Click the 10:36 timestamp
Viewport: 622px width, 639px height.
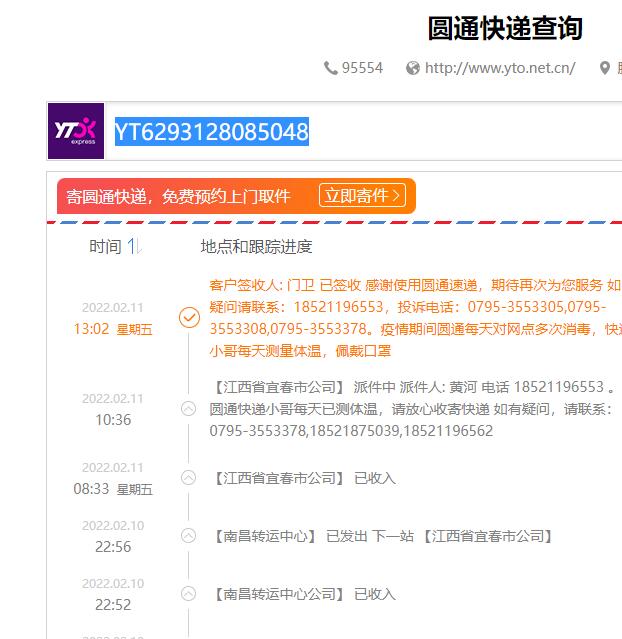[x=113, y=420]
